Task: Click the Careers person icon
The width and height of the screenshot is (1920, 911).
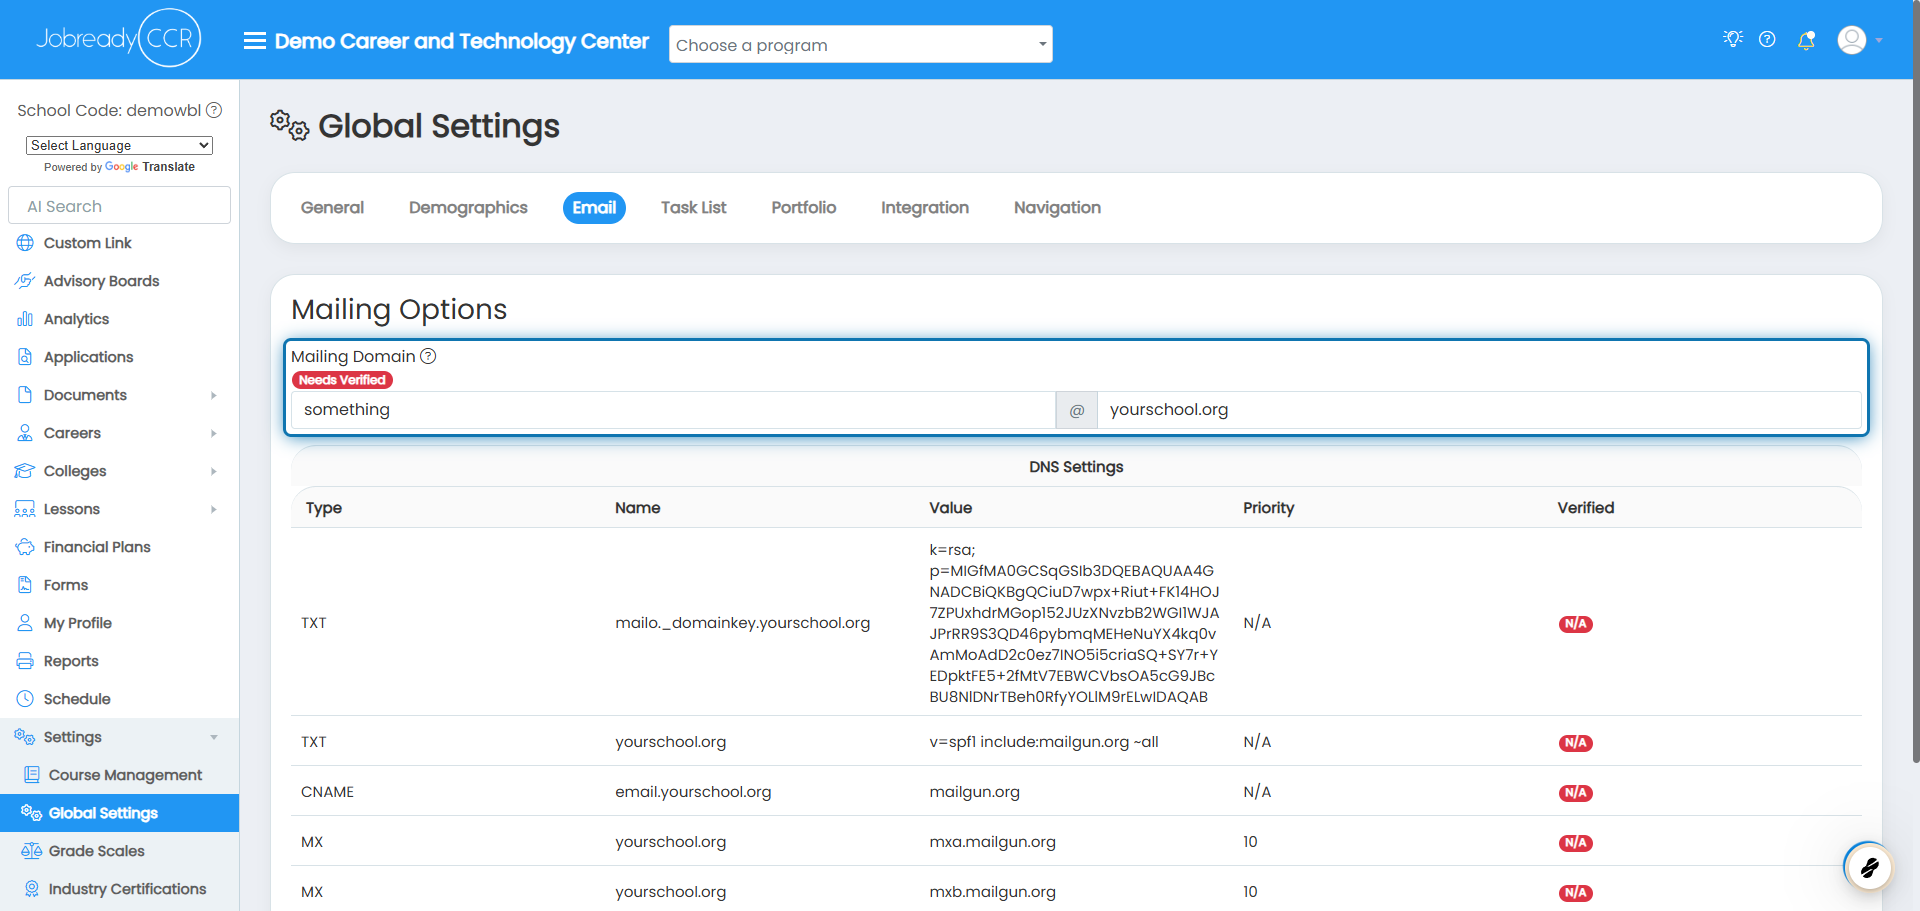Action: click(25, 433)
